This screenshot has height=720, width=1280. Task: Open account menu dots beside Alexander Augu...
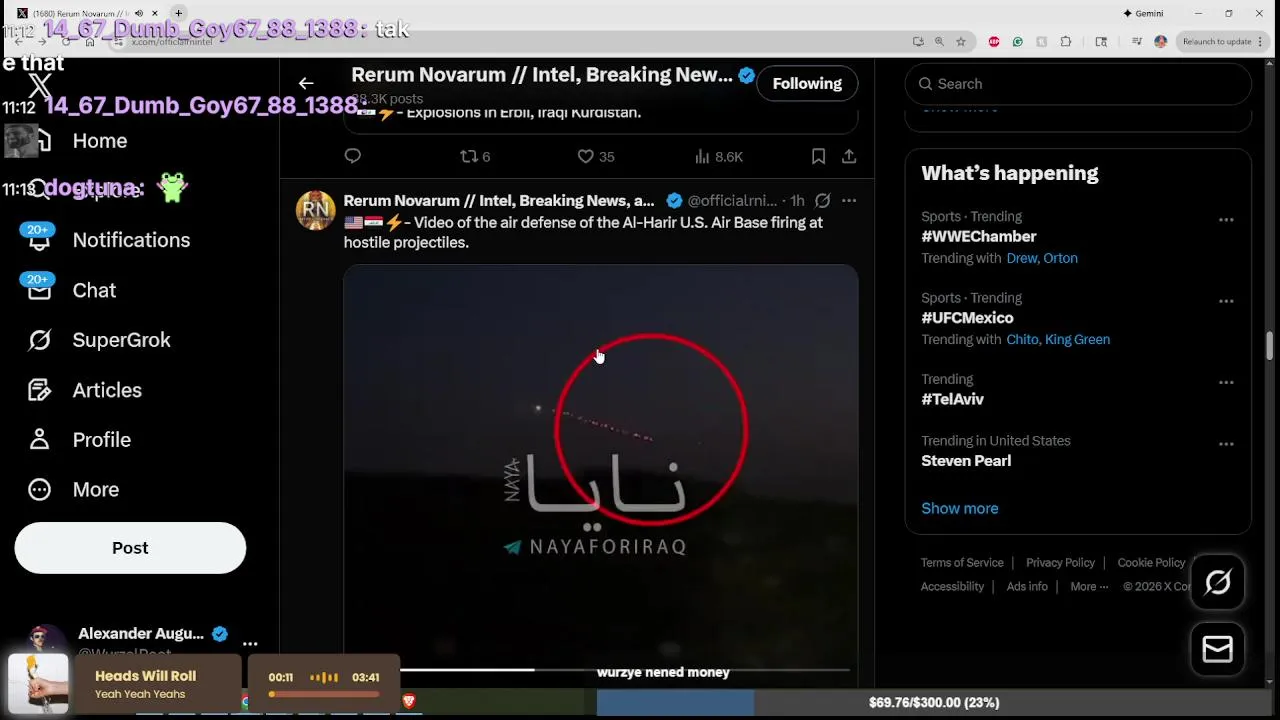250,643
